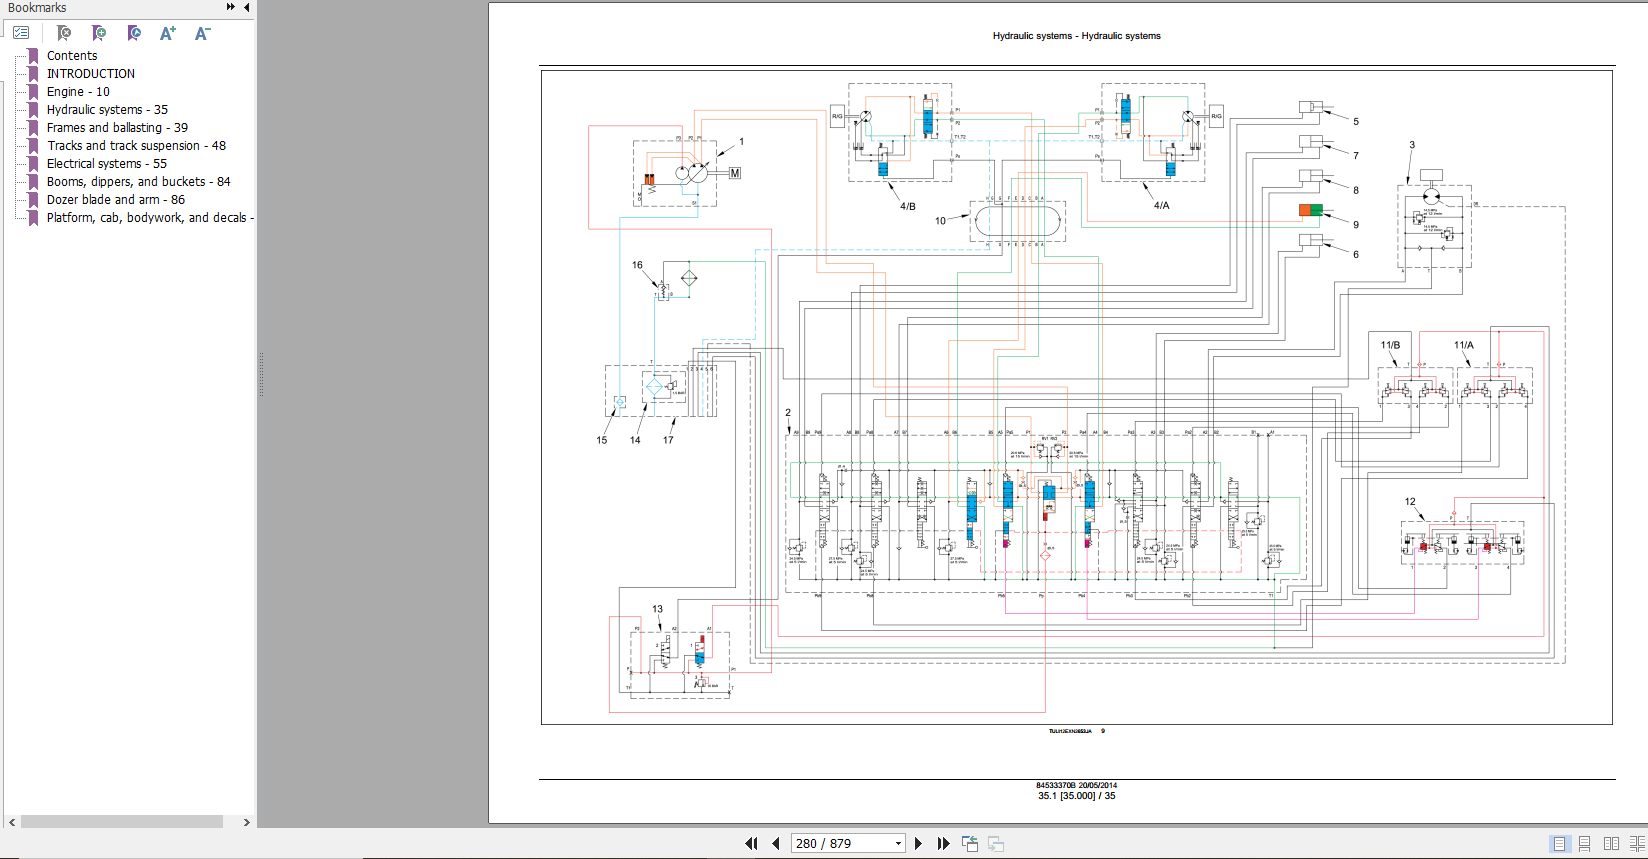Increase bookmark text size with A+
Viewport: 1648px width, 859px height.
pyautogui.click(x=168, y=33)
